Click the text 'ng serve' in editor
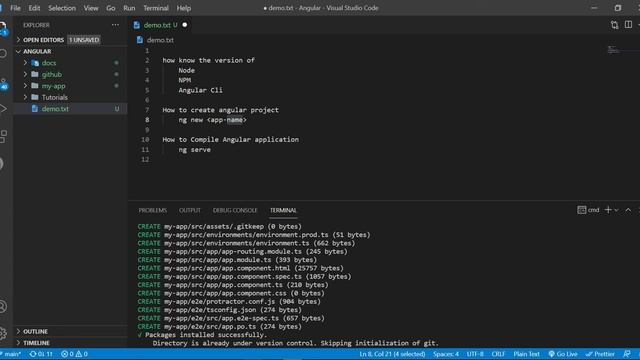Viewport: 640px width, 360px height. pos(194,150)
